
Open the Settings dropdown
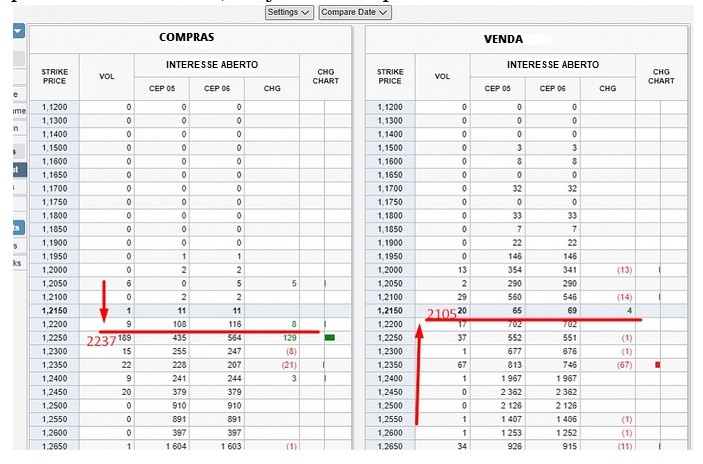coord(290,12)
